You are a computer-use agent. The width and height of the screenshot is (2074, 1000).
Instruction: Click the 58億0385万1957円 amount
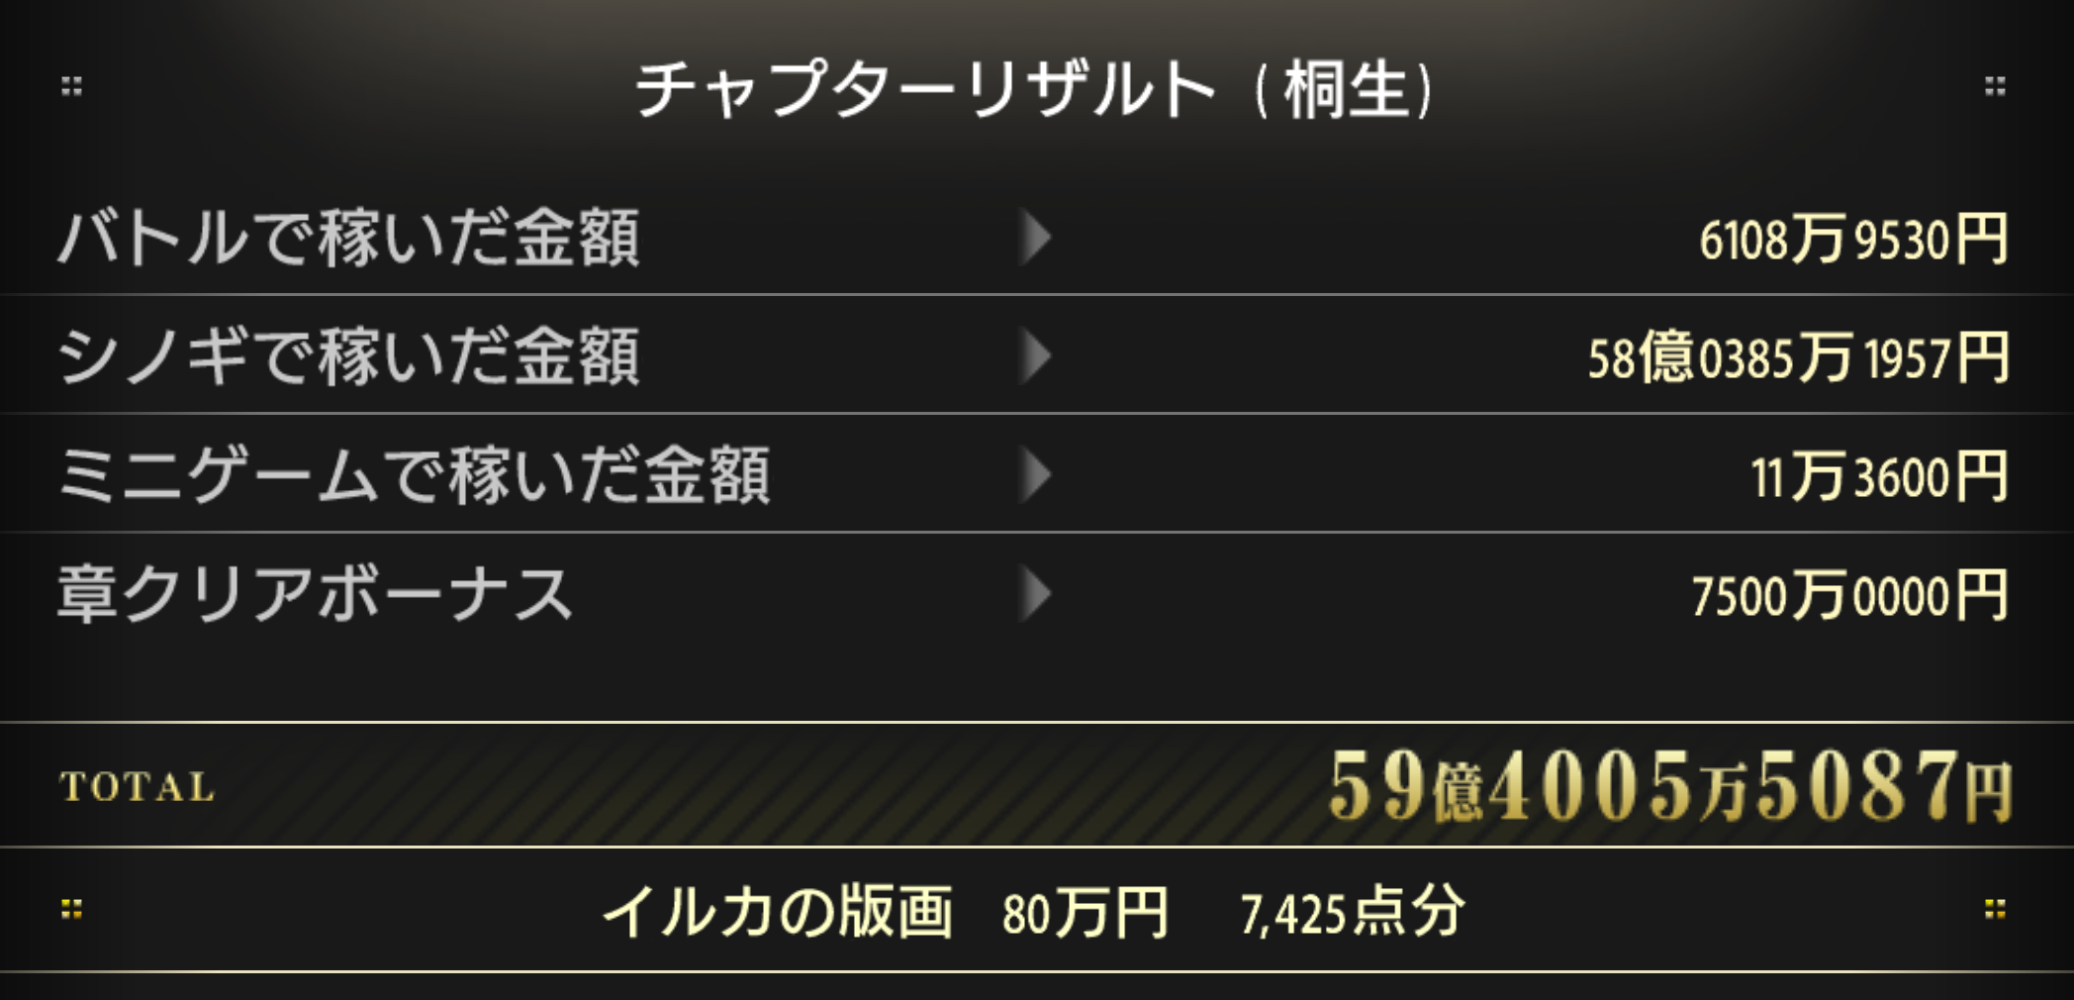tap(1798, 358)
